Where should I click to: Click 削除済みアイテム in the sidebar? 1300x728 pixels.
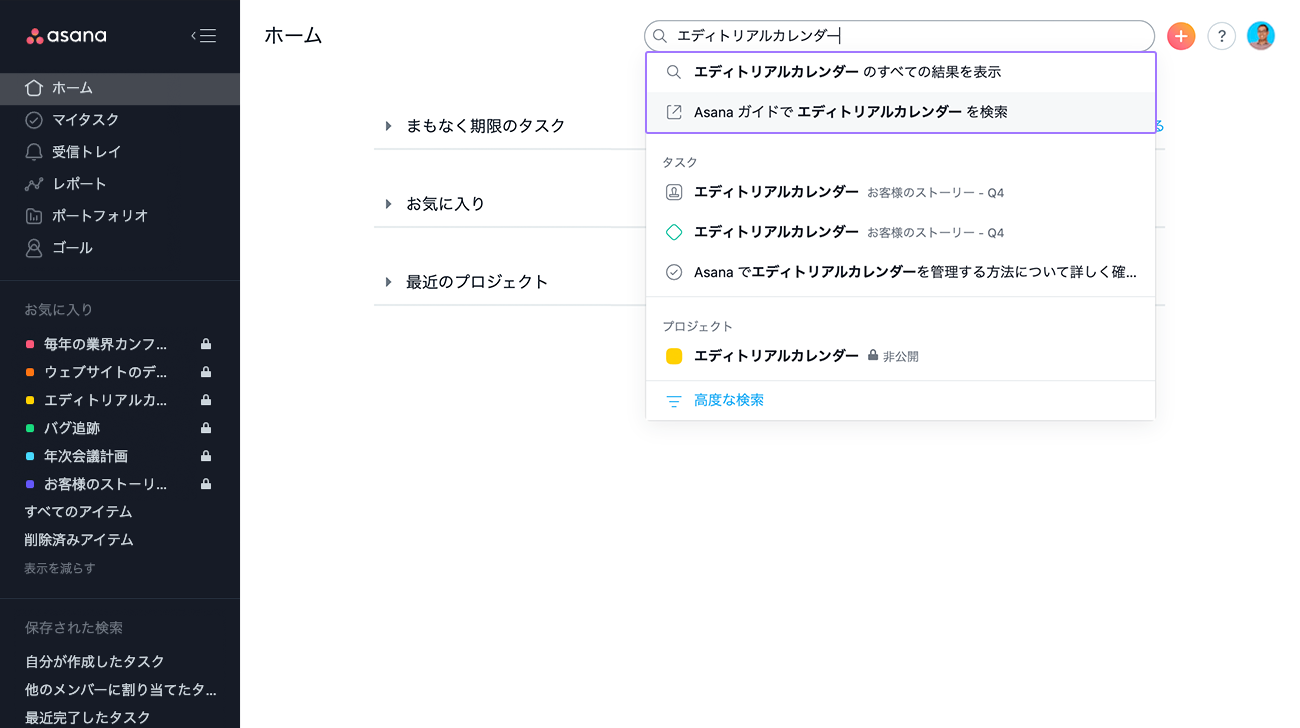click(79, 540)
